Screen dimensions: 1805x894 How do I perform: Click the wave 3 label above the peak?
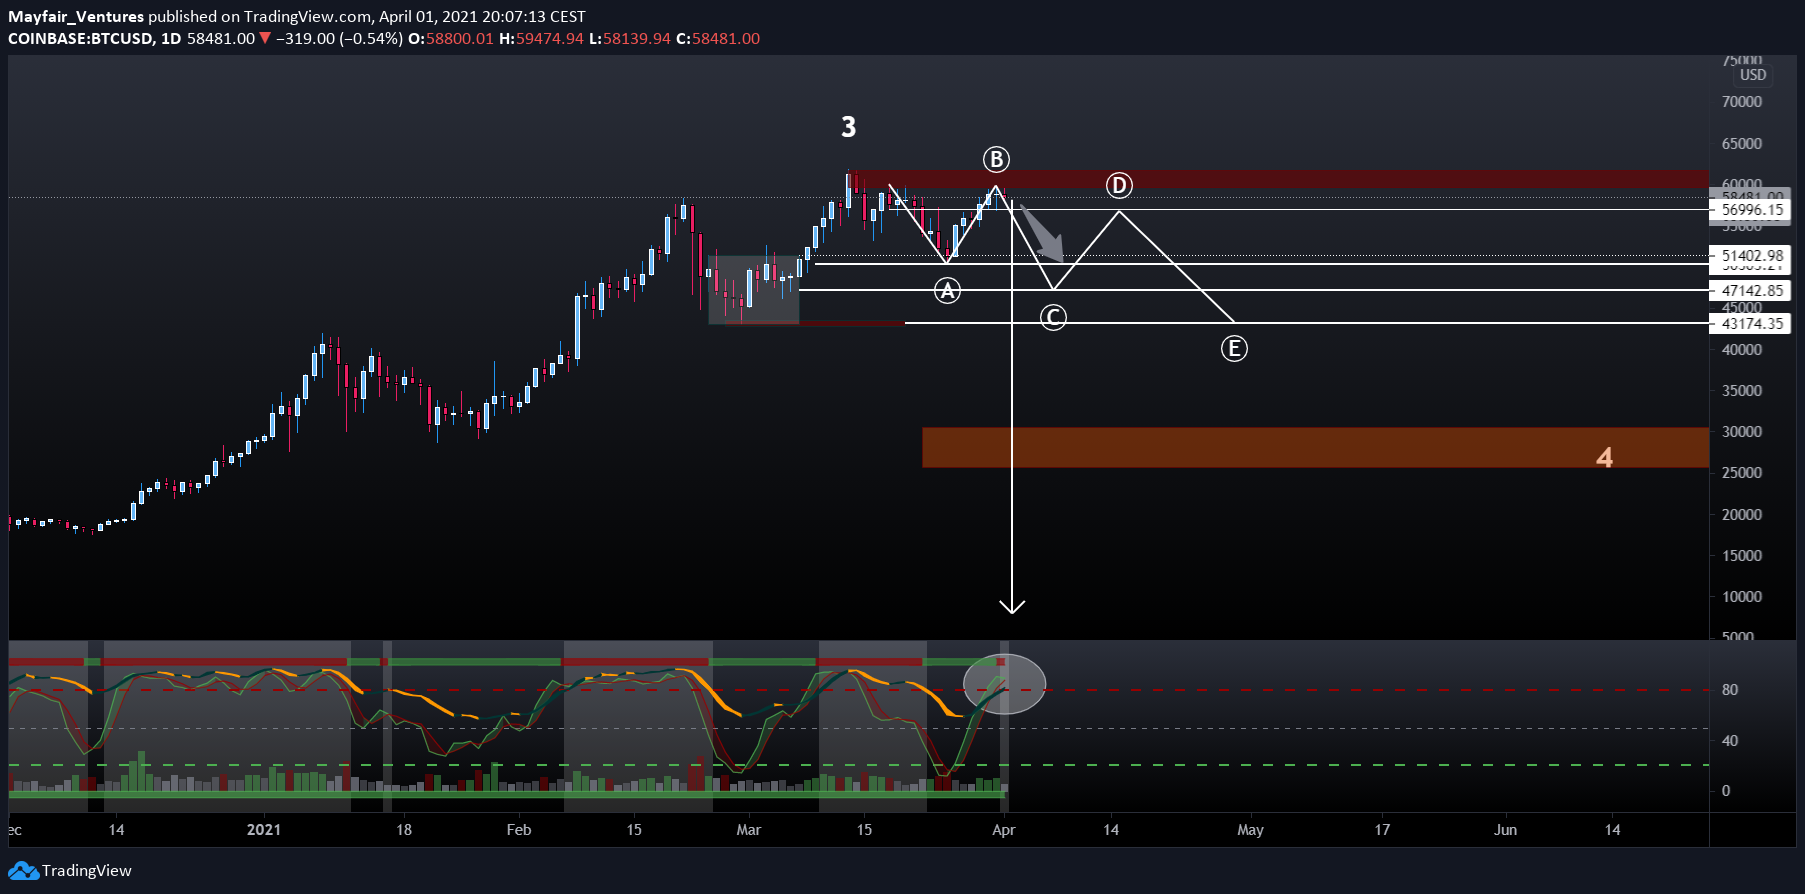[x=848, y=127]
